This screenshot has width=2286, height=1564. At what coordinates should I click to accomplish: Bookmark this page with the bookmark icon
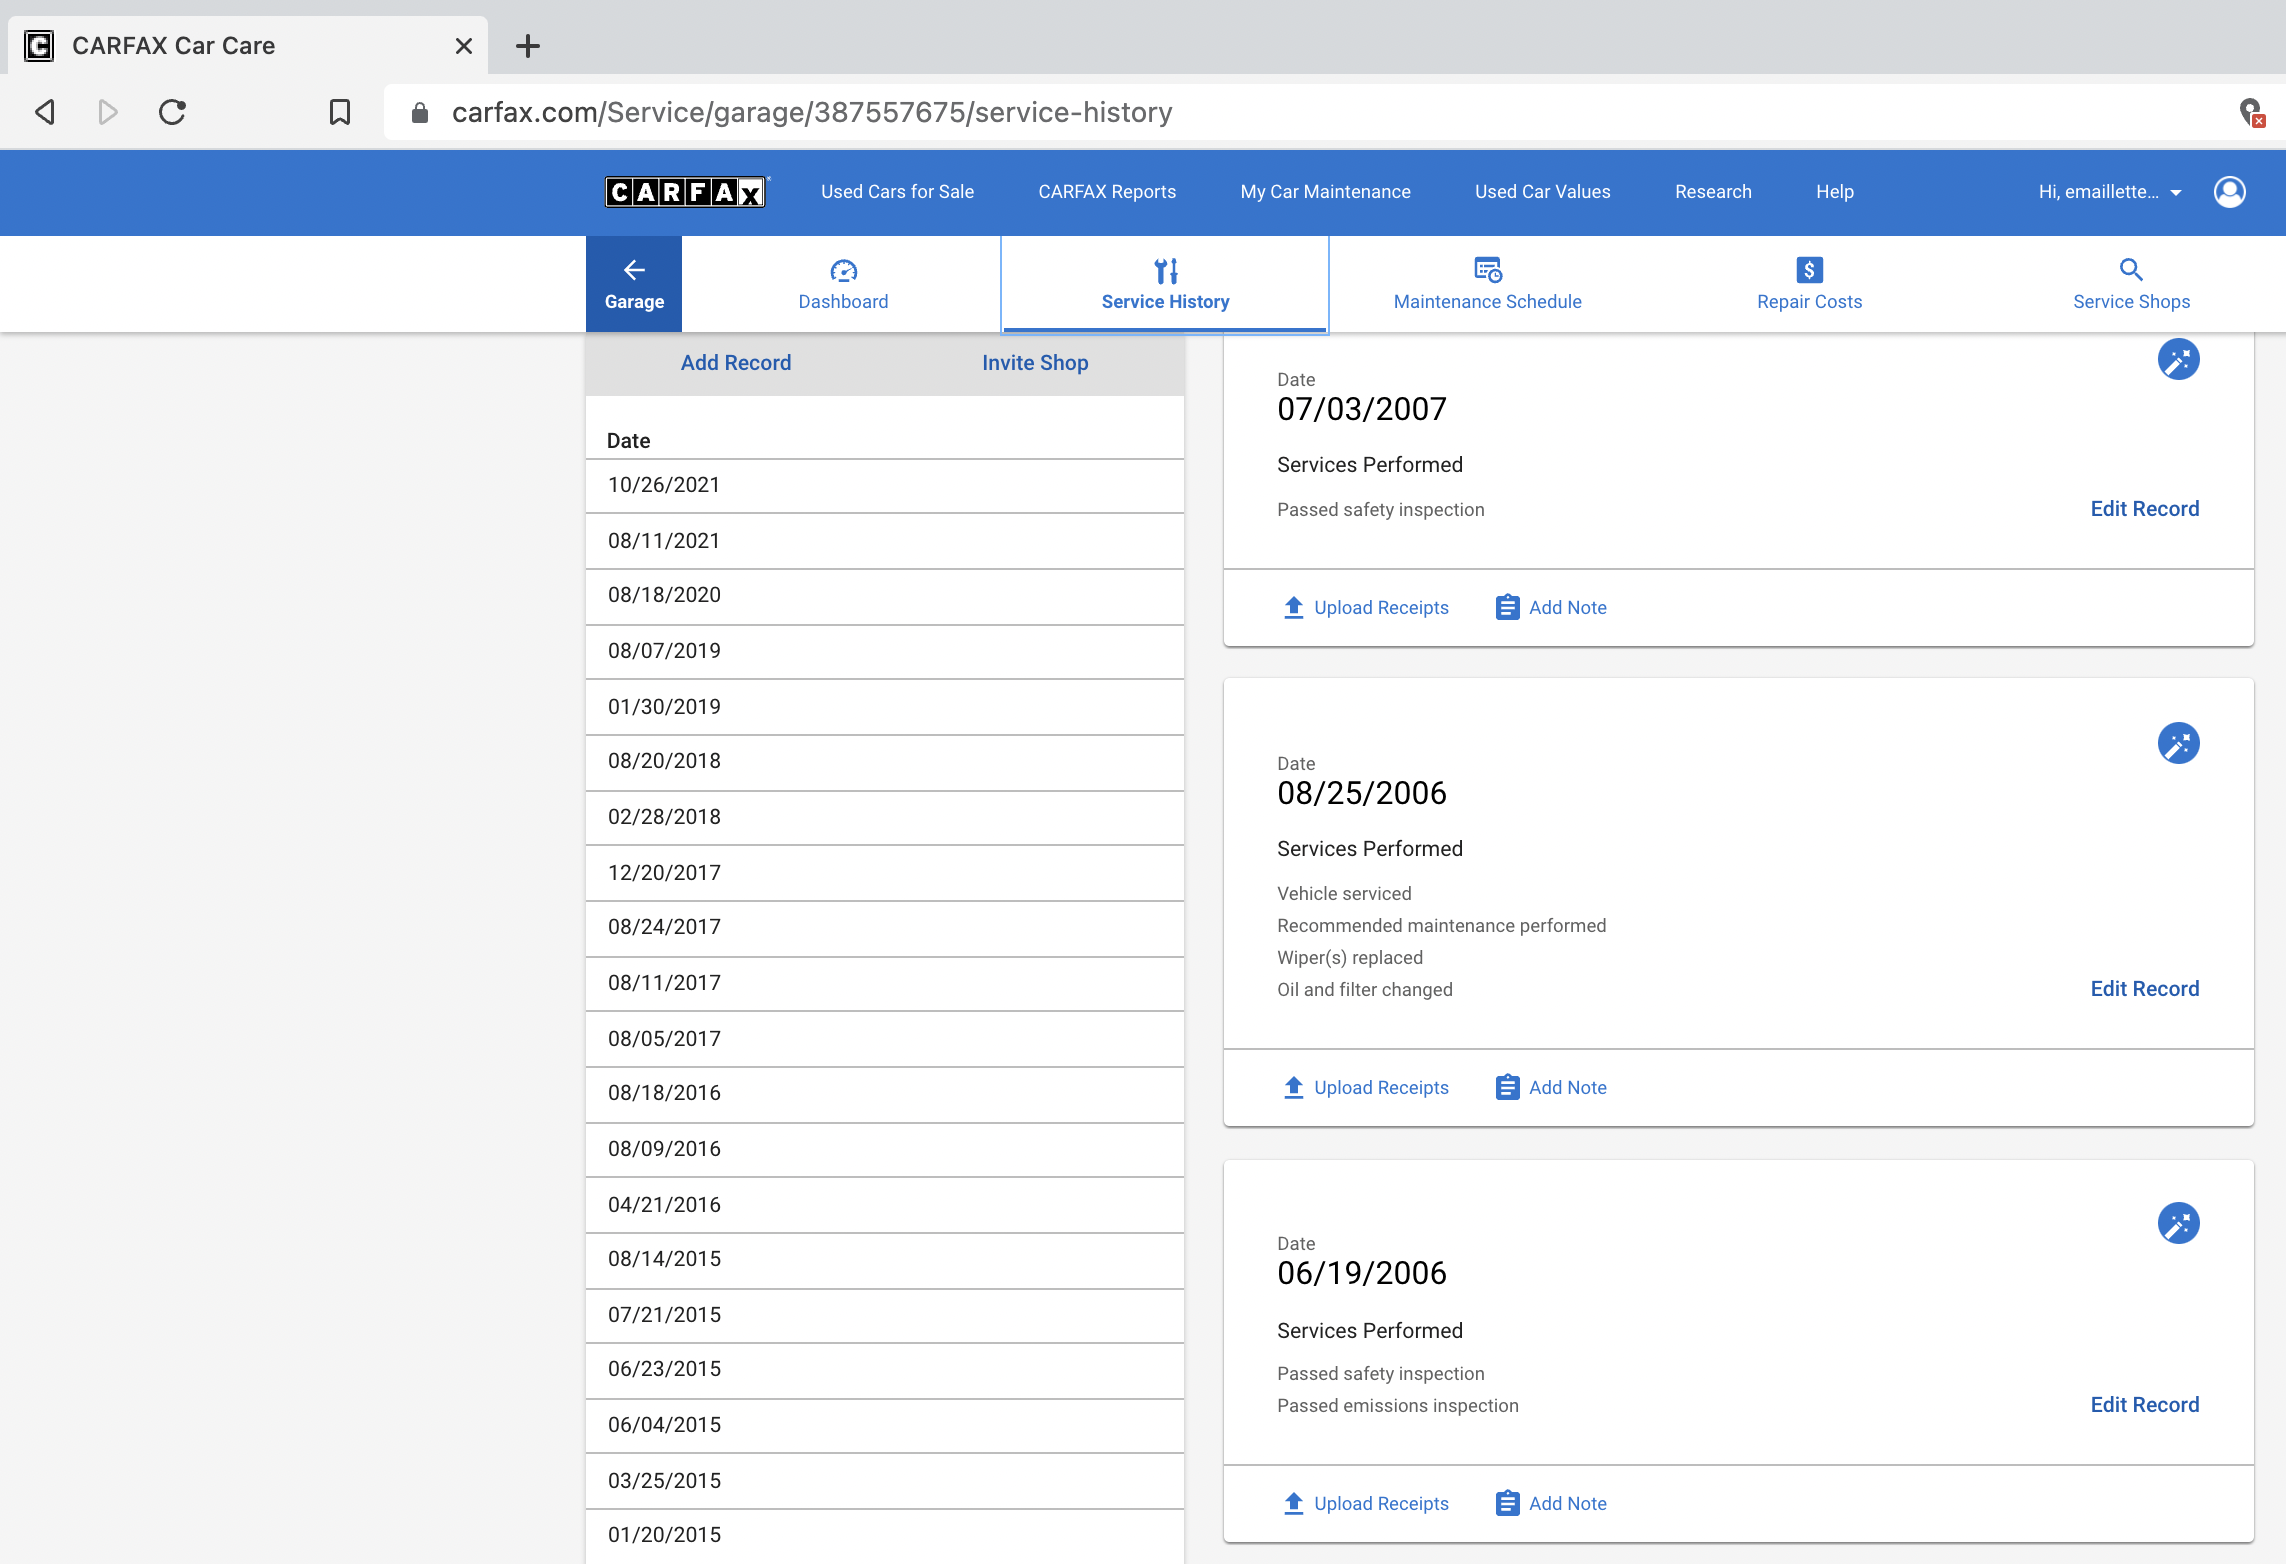click(x=340, y=112)
